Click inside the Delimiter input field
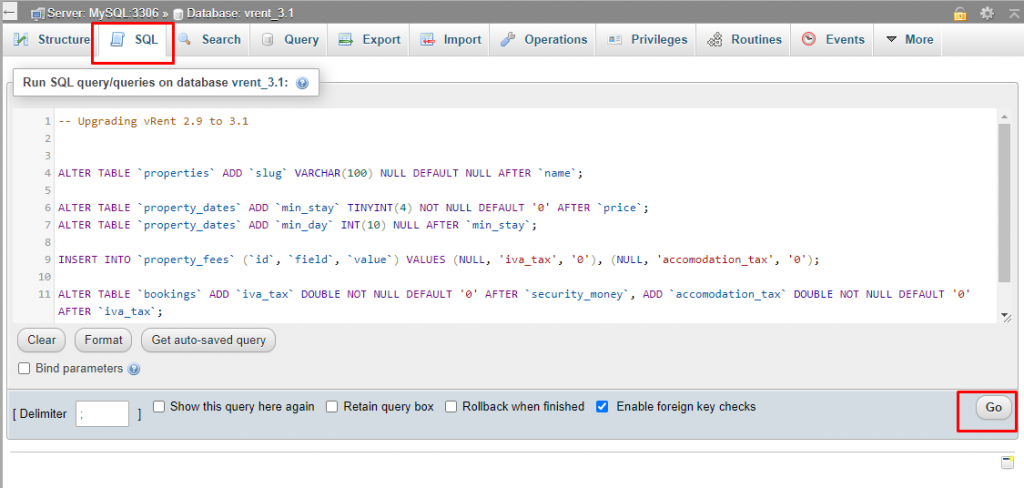The image size is (1024, 488). (x=102, y=413)
